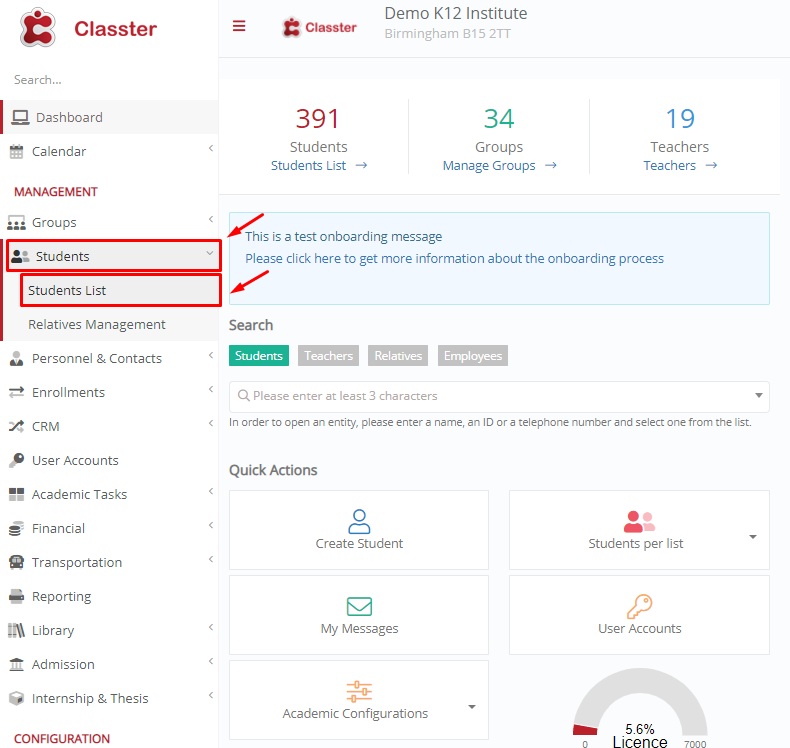The width and height of the screenshot is (790, 748).
Task: Expand the Personnel & Contacts chevron
Action: [211, 355]
